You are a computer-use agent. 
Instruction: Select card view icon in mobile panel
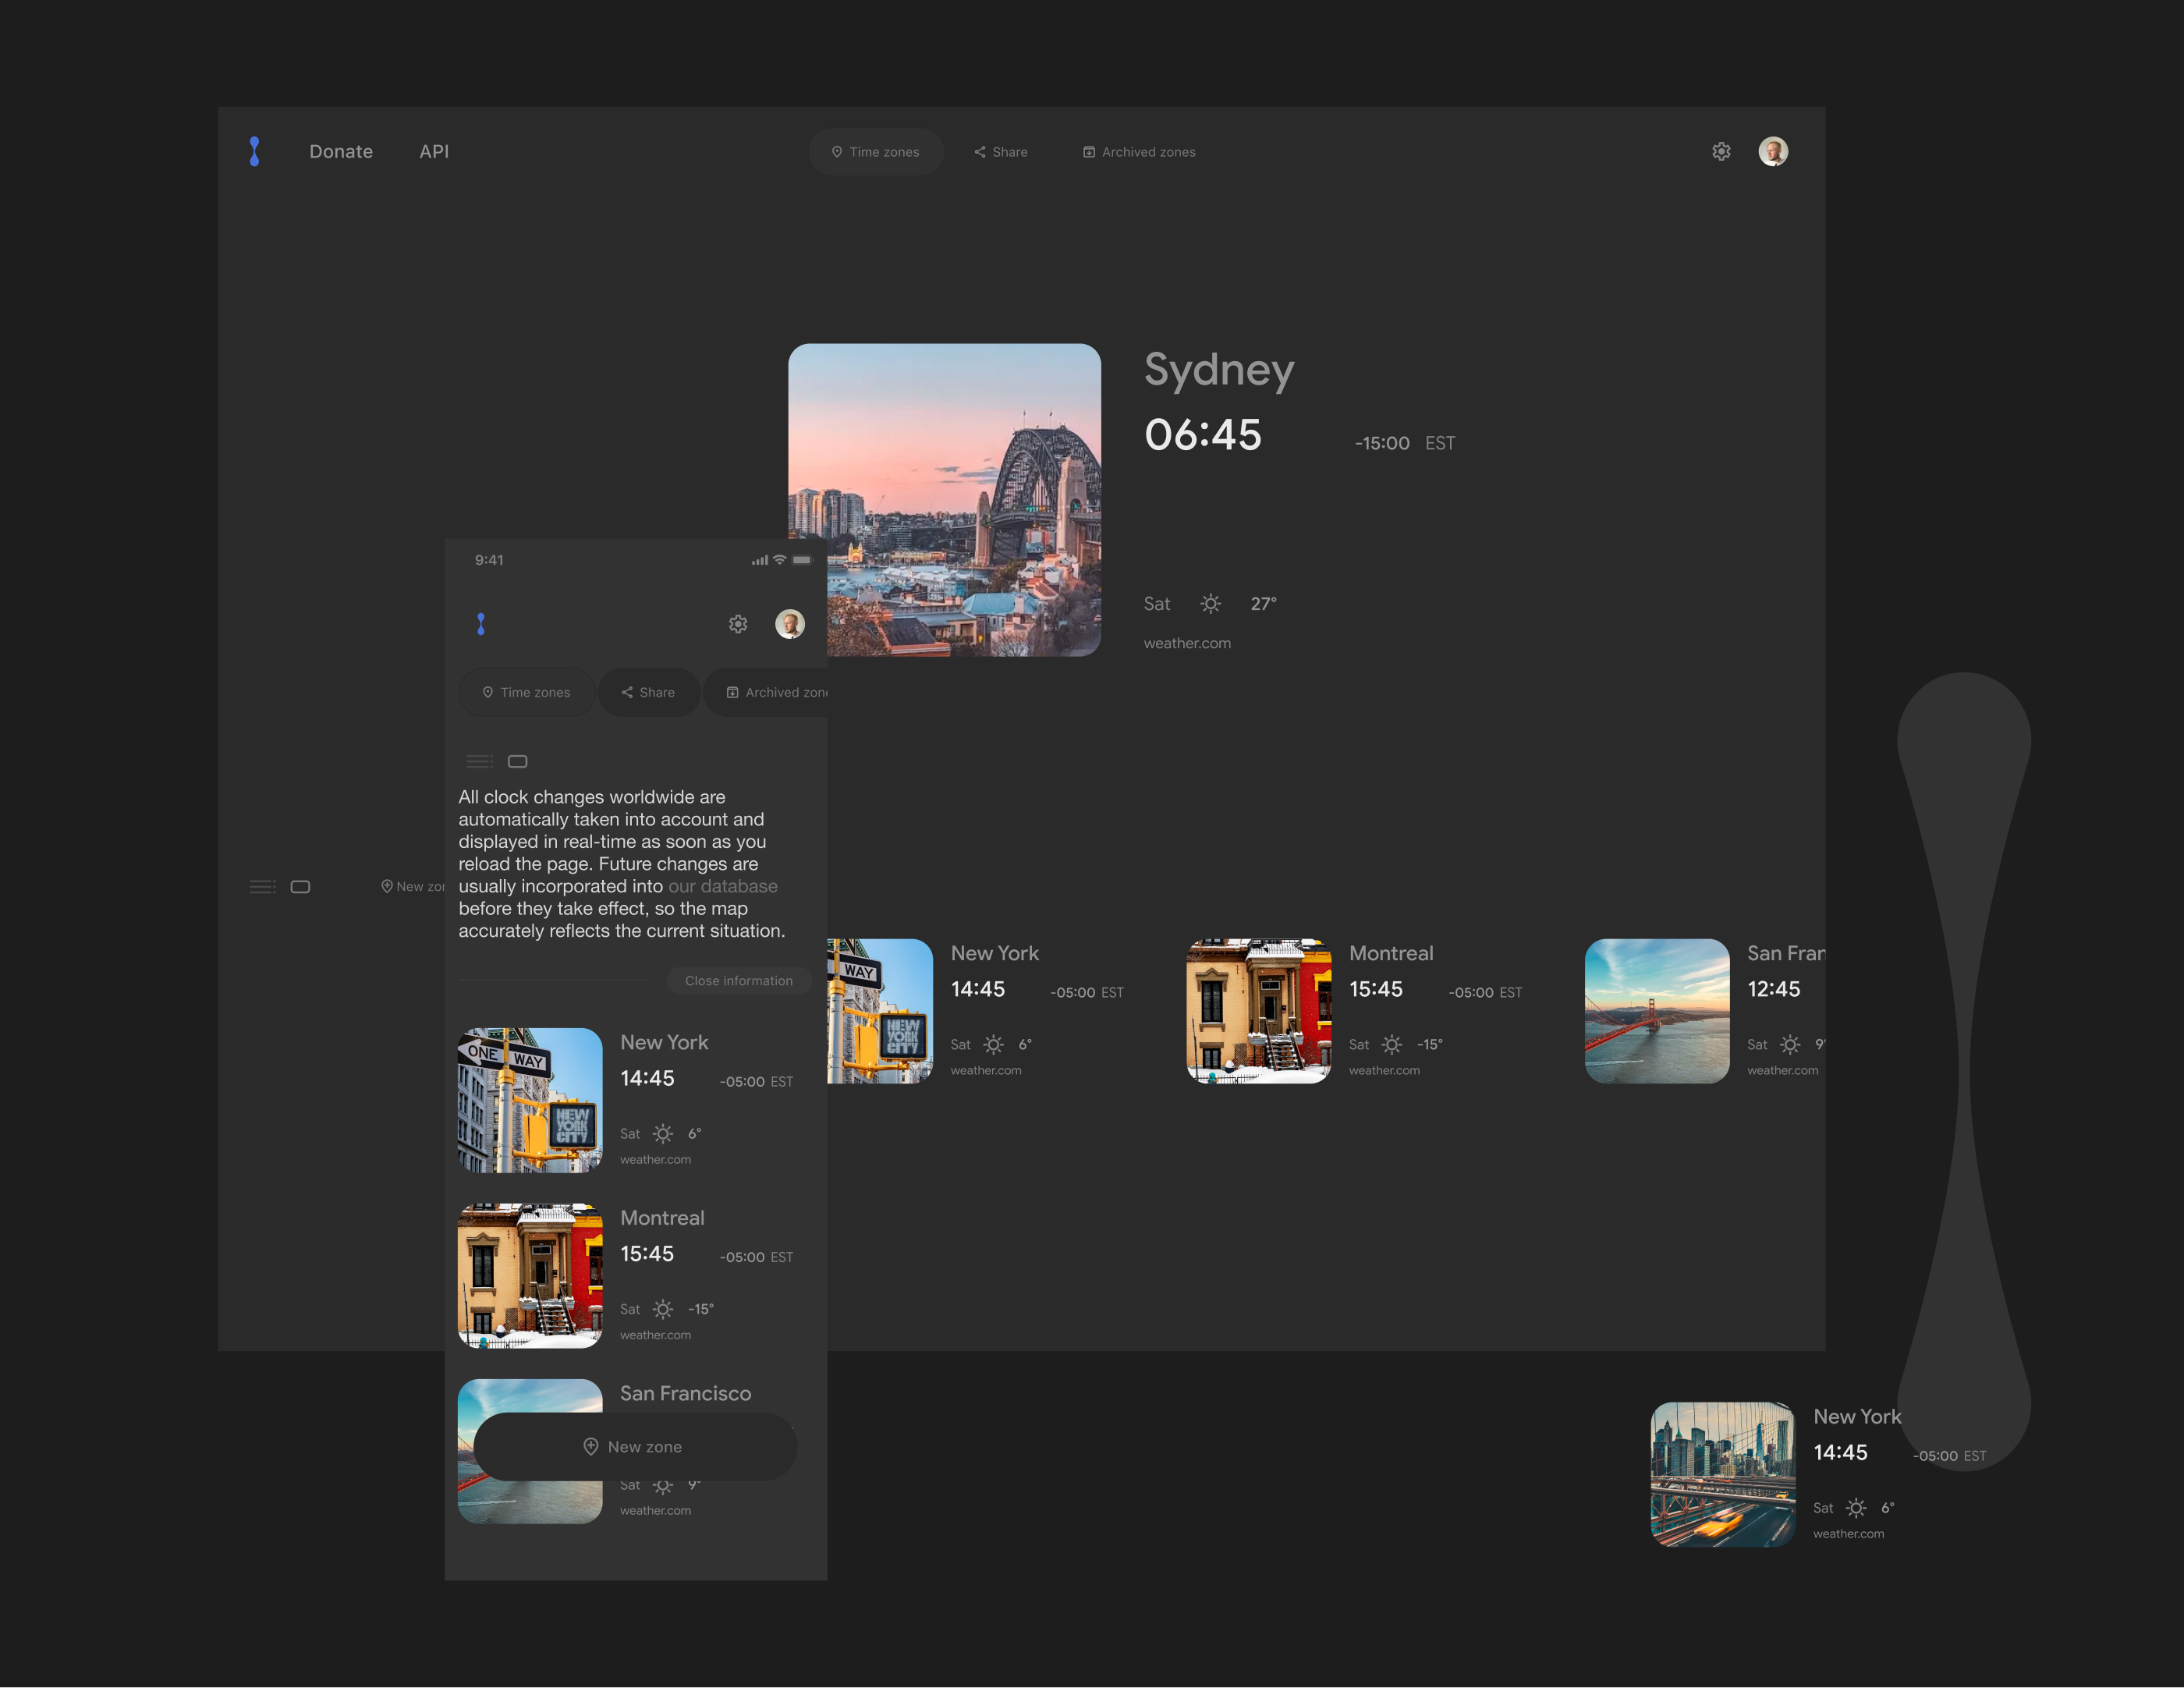(x=517, y=761)
